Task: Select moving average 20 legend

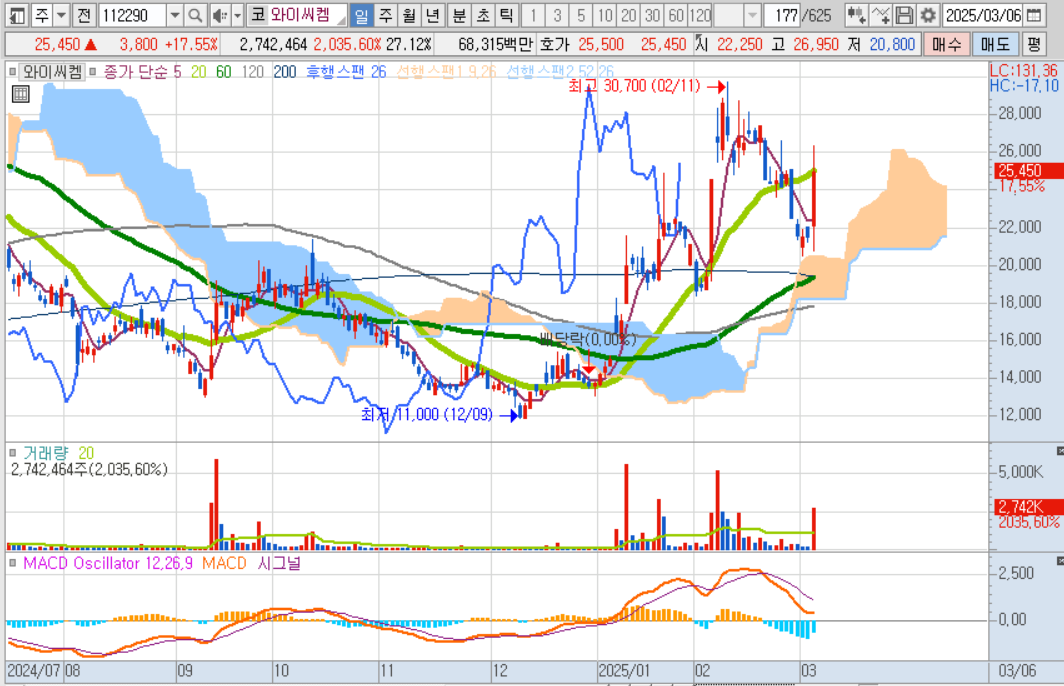Action: coord(198,72)
